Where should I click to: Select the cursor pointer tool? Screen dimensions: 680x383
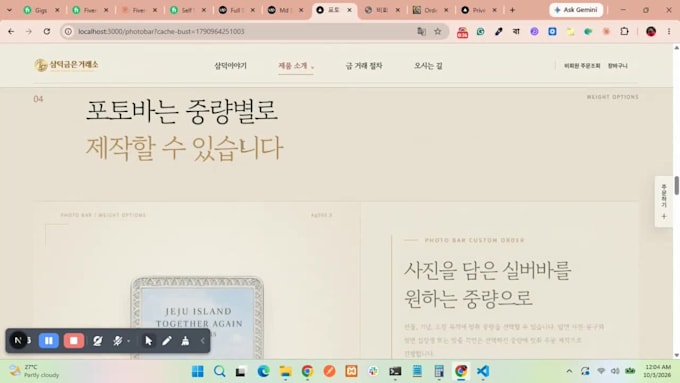149,341
